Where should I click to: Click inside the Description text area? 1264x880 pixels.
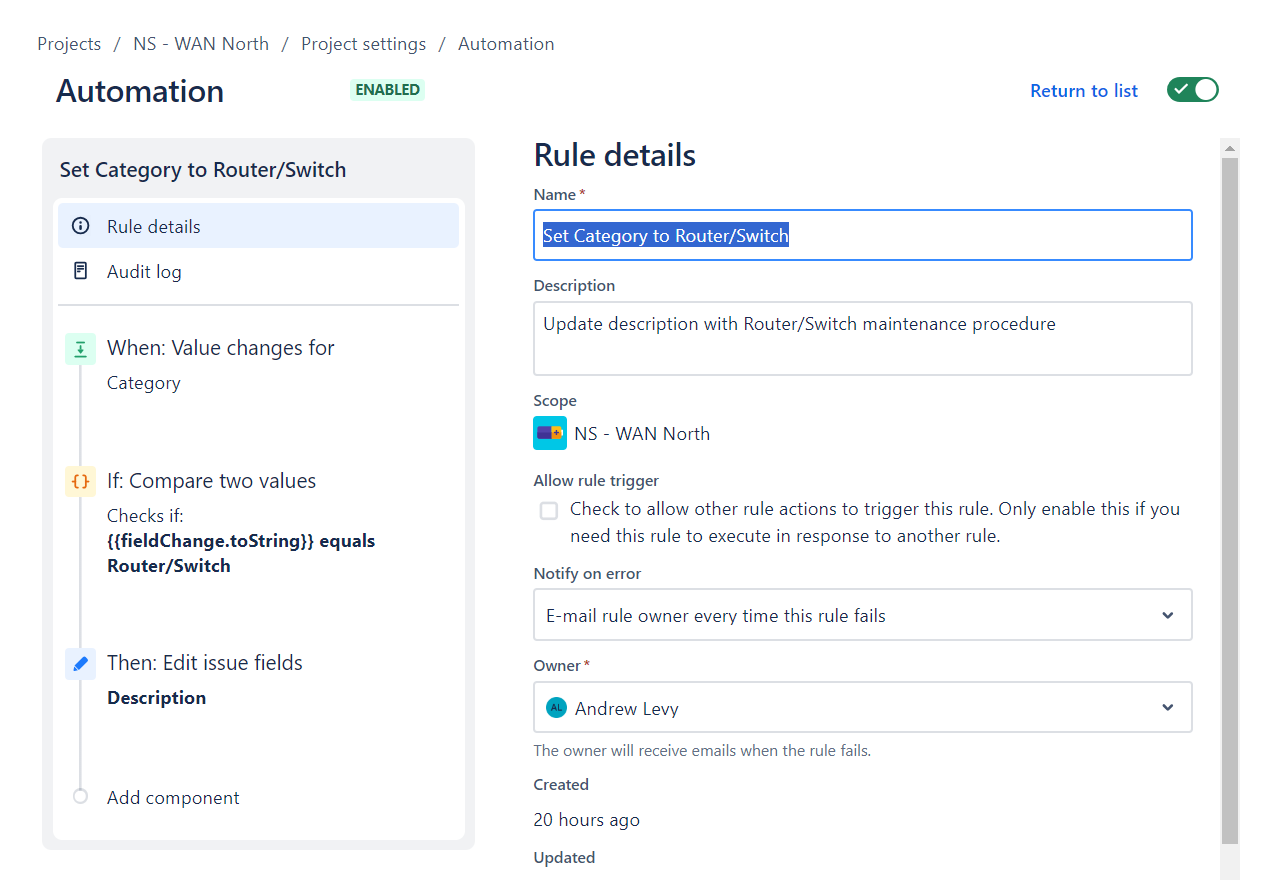tap(862, 338)
